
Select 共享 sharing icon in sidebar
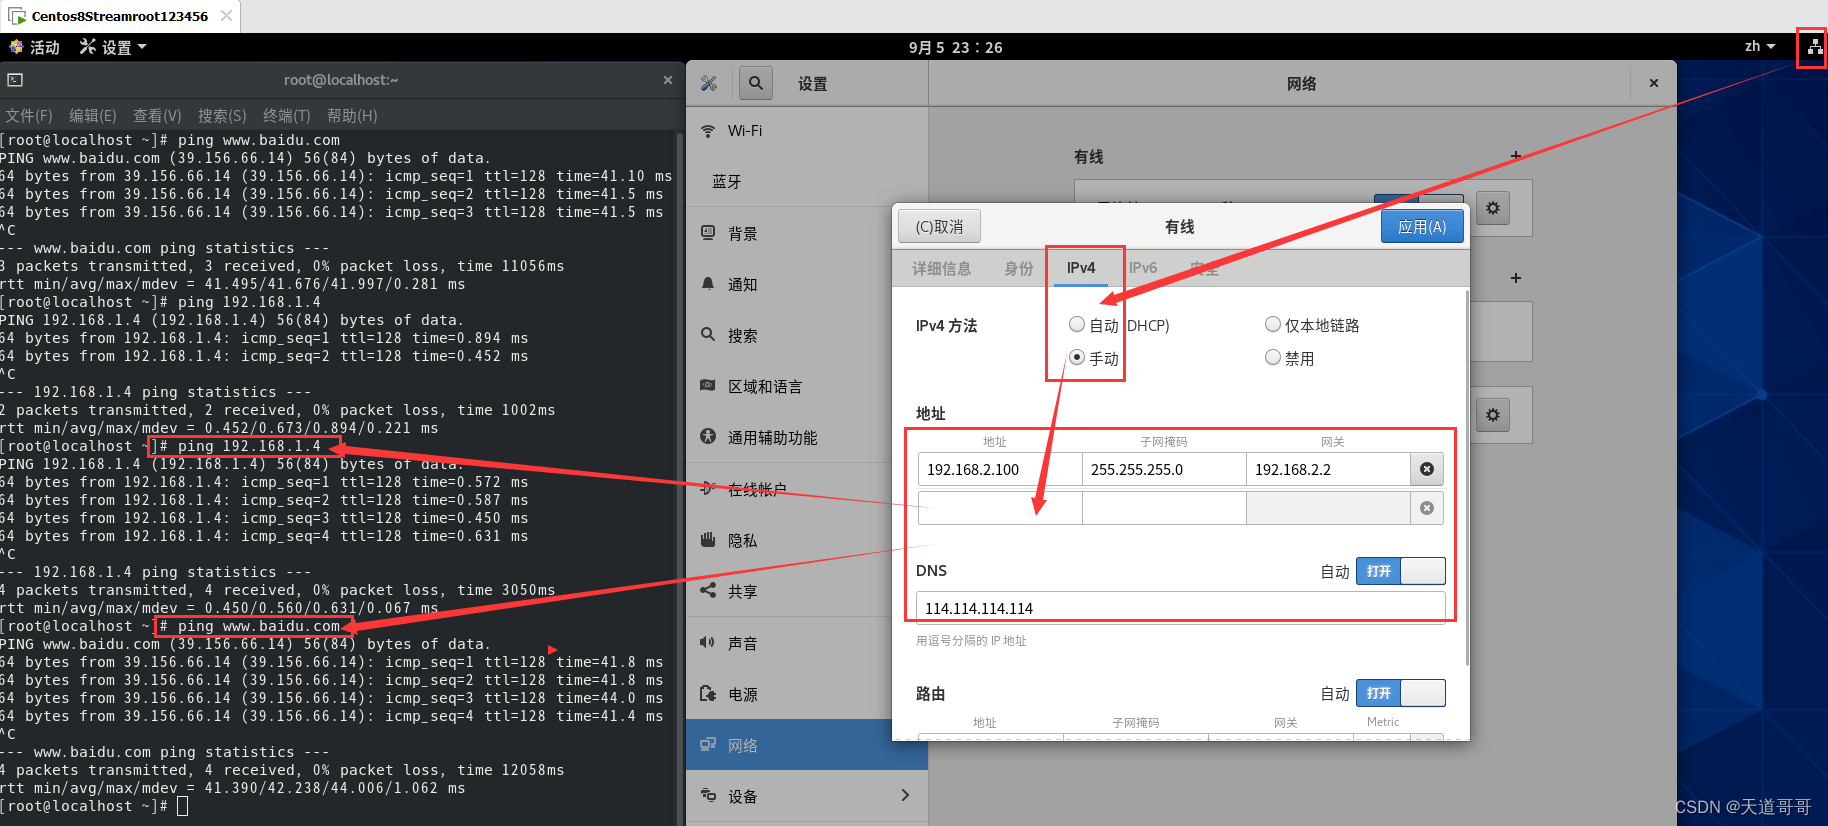click(708, 591)
